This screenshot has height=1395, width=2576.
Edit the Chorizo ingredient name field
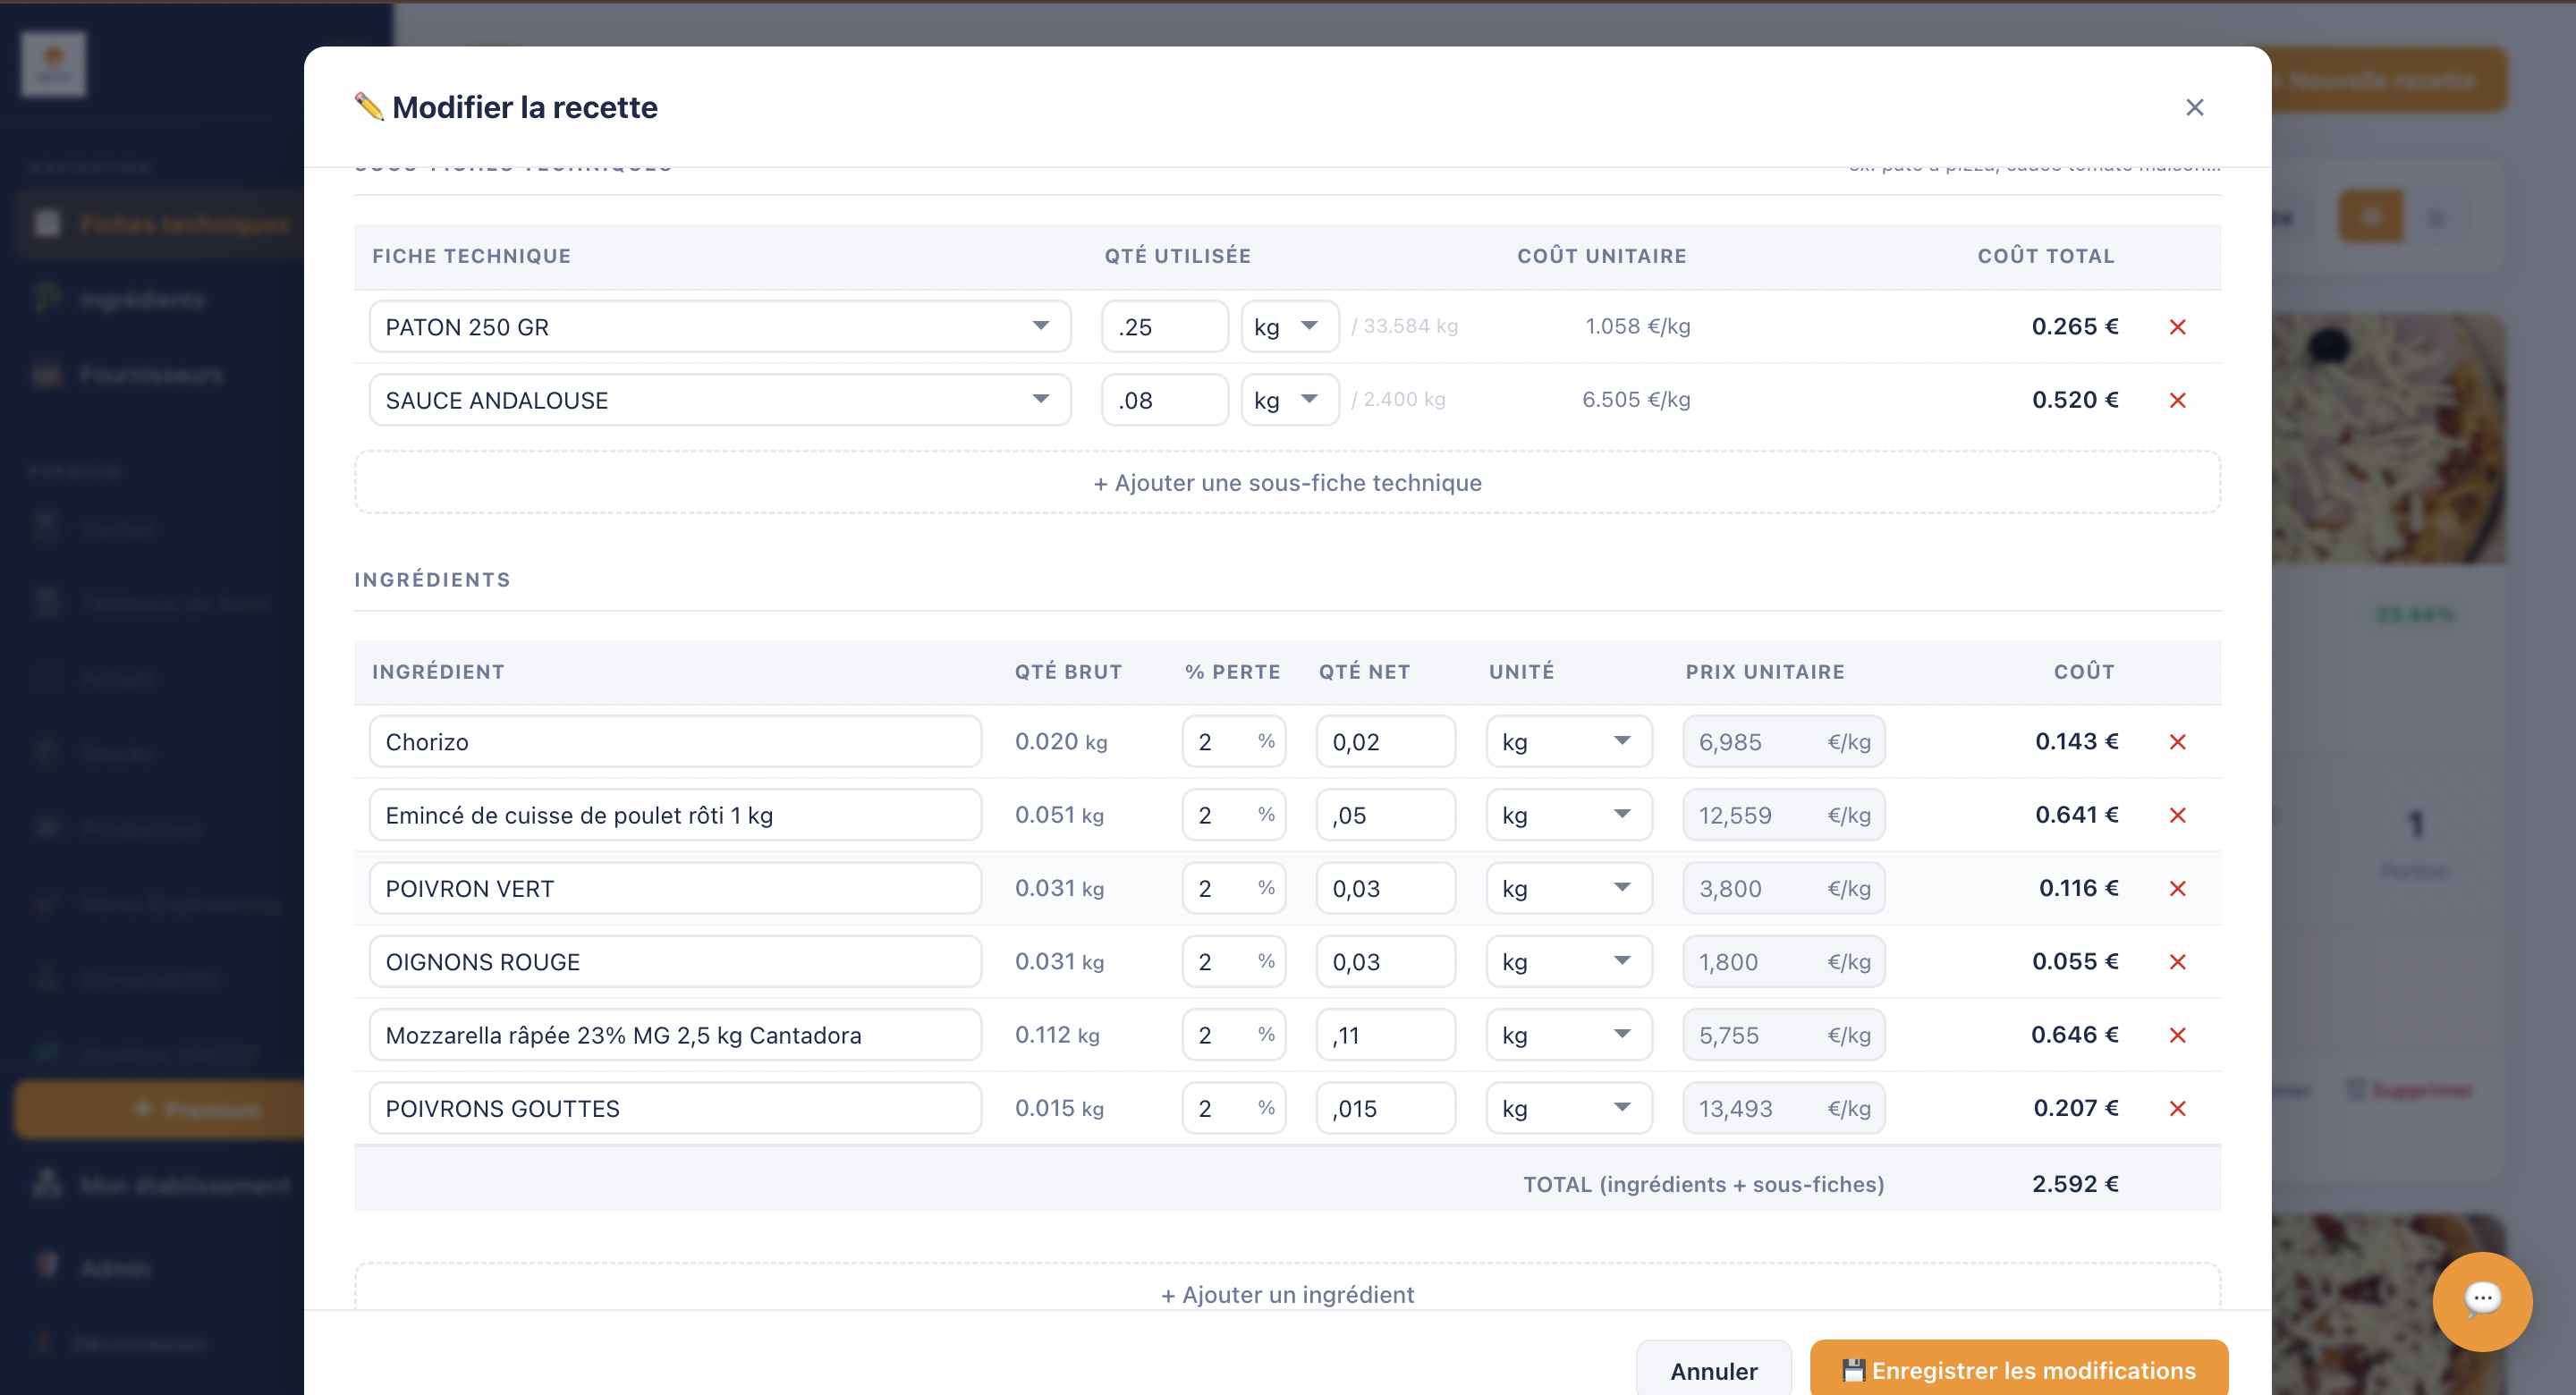coord(675,742)
